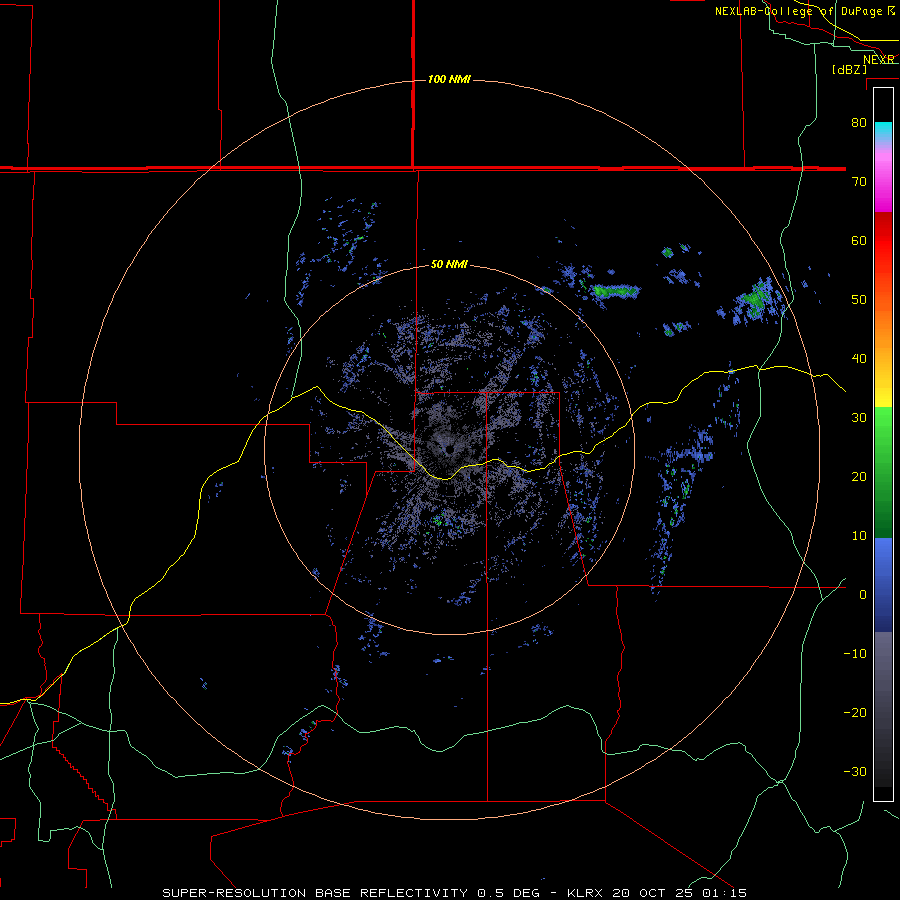Image resolution: width=900 pixels, height=900 pixels.
Task: Pick the cyan top segment of the color bar
Action: (x=883, y=129)
